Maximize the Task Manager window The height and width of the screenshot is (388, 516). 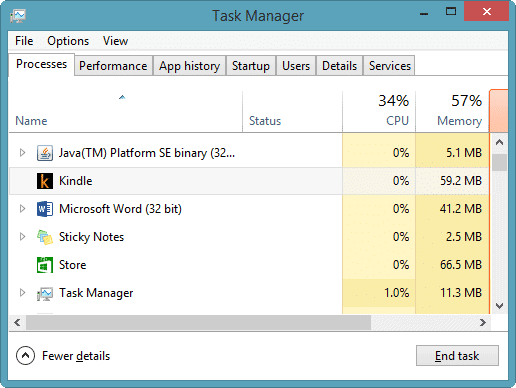click(451, 12)
